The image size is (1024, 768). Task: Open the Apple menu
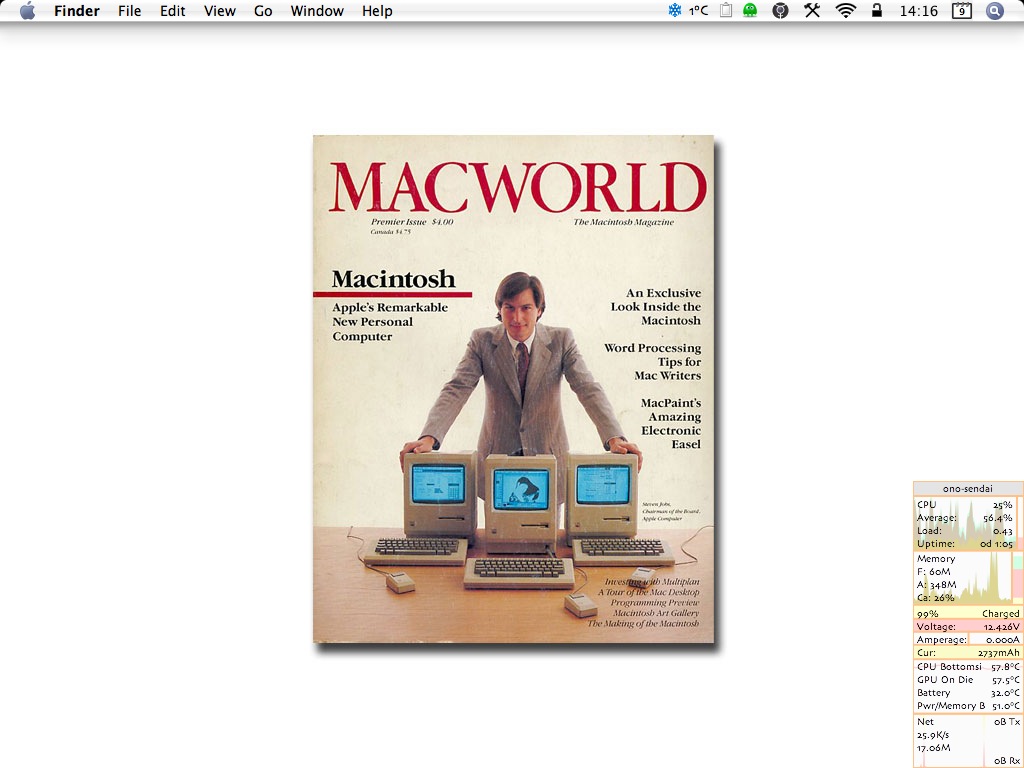tap(27, 10)
